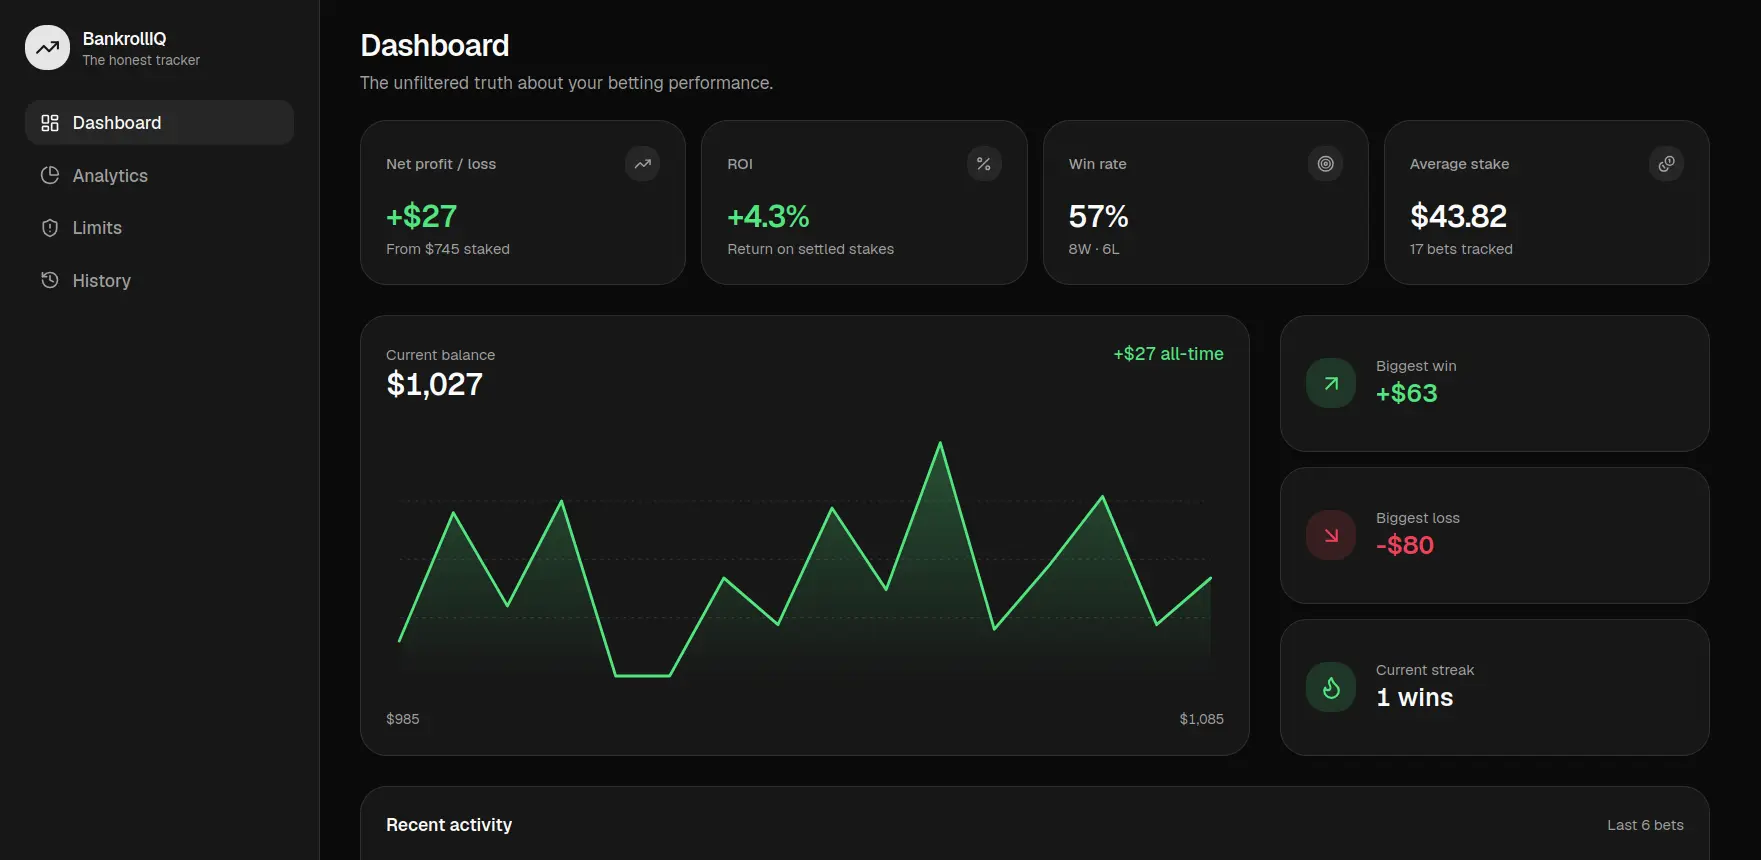Image resolution: width=1761 pixels, height=860 pixels.
Task: Click the Limits shield icon
Action: pos(50,228)
